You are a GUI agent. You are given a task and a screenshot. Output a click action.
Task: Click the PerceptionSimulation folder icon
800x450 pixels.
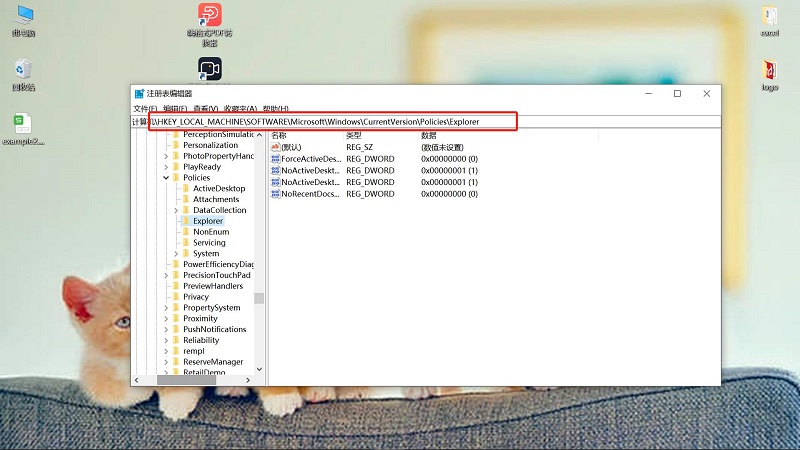tap(176, 134)
